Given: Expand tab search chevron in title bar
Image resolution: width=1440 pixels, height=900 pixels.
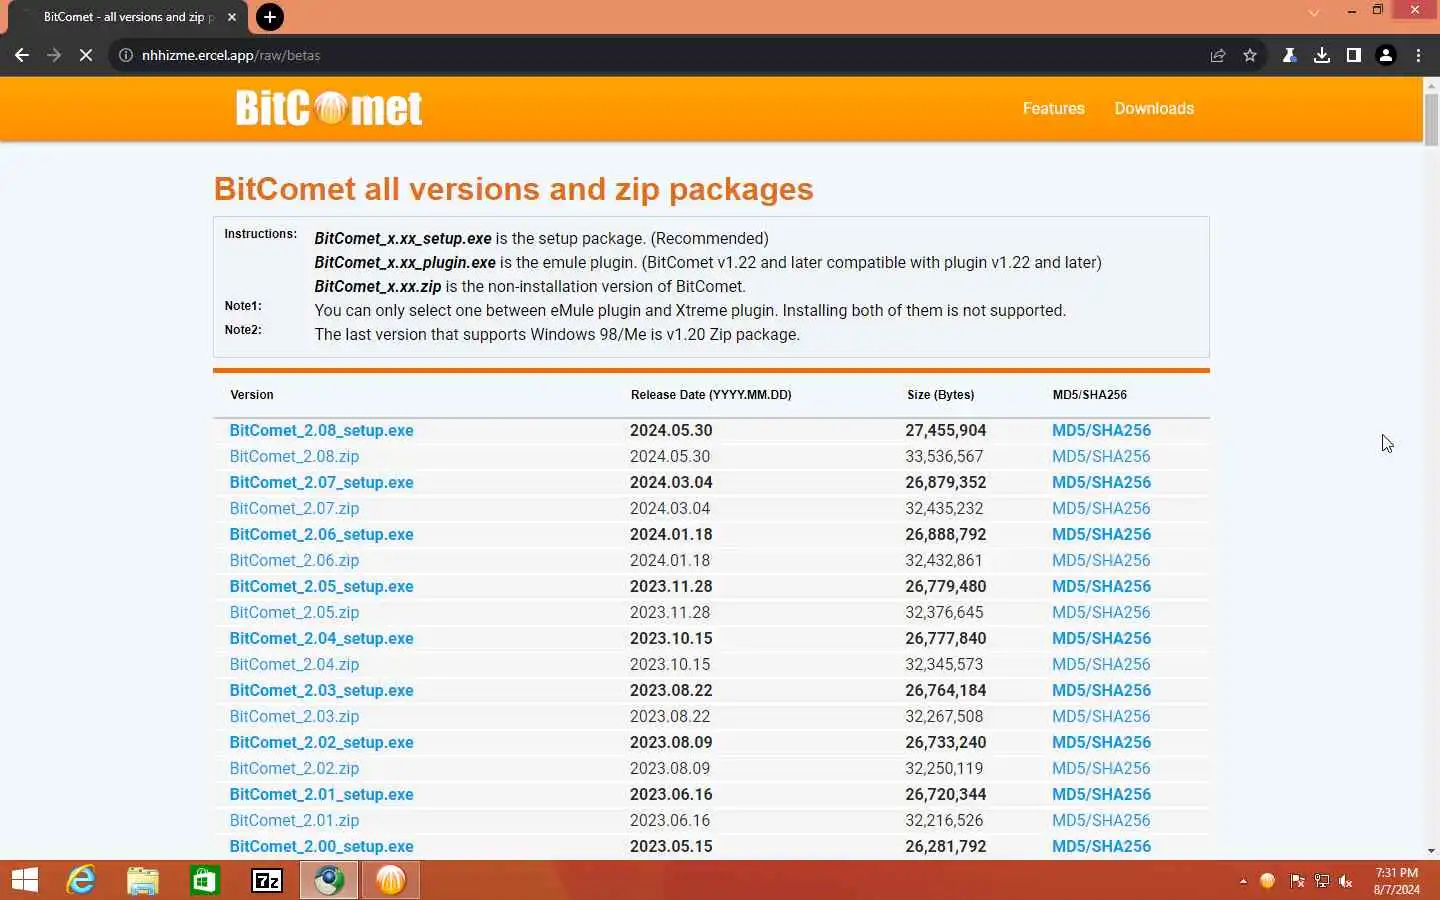Looking at the screenshot, I should pos(1314,13).
